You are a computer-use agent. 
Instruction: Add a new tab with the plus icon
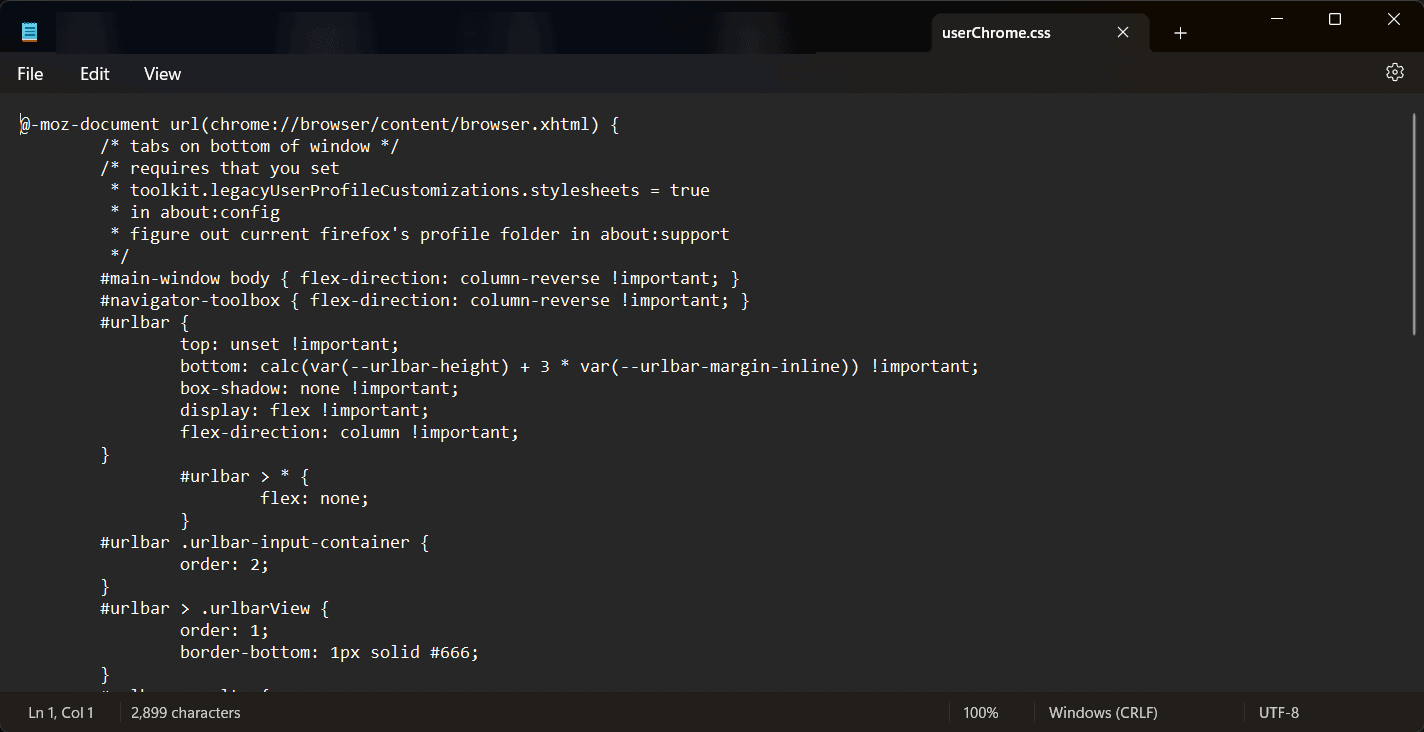pyautogui.click(x=1180, y=33)
